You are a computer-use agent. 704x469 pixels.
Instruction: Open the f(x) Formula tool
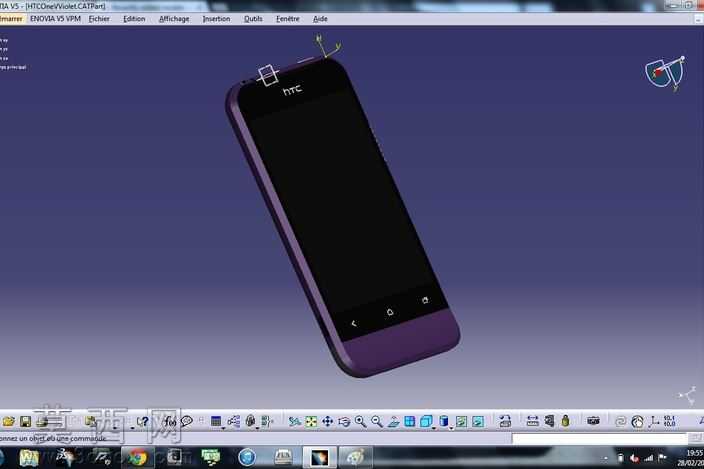pyautogui.click(x=170, y=421)
